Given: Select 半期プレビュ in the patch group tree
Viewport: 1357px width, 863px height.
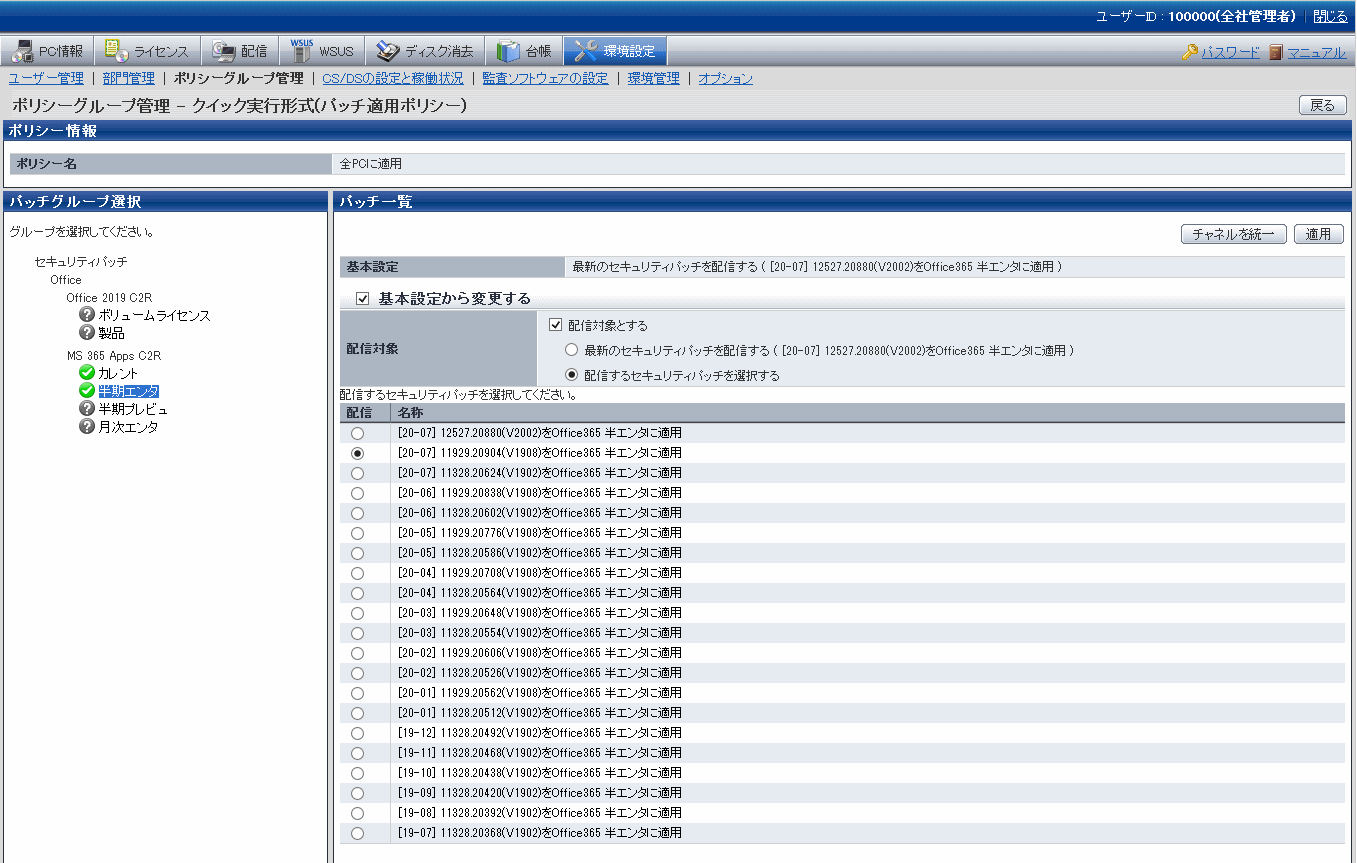Looking at the screenshot, I should click(x=133, y=409).
